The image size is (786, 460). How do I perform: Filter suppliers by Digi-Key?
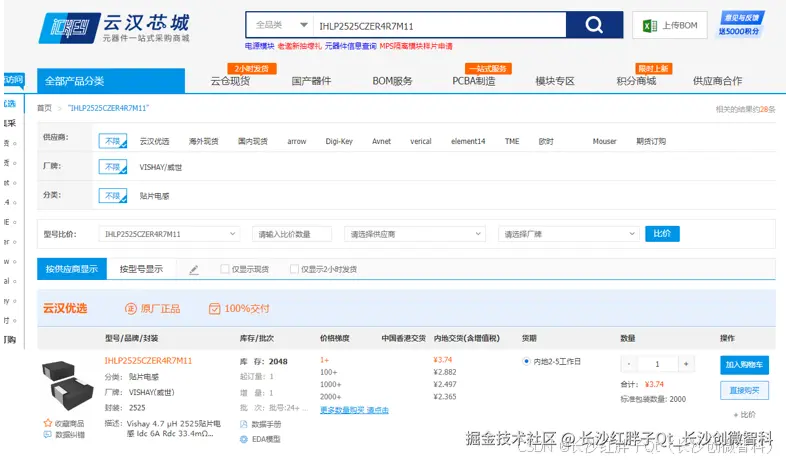(339, 142)
